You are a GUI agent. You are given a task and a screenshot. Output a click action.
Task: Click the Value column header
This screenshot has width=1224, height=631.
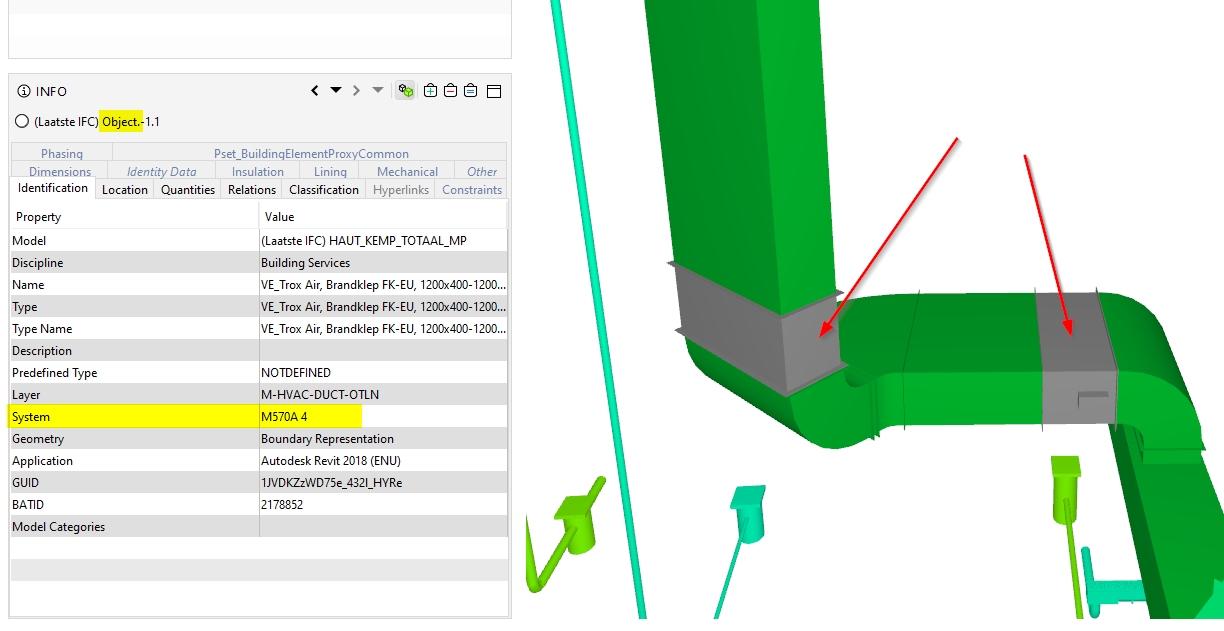(383, 216)
